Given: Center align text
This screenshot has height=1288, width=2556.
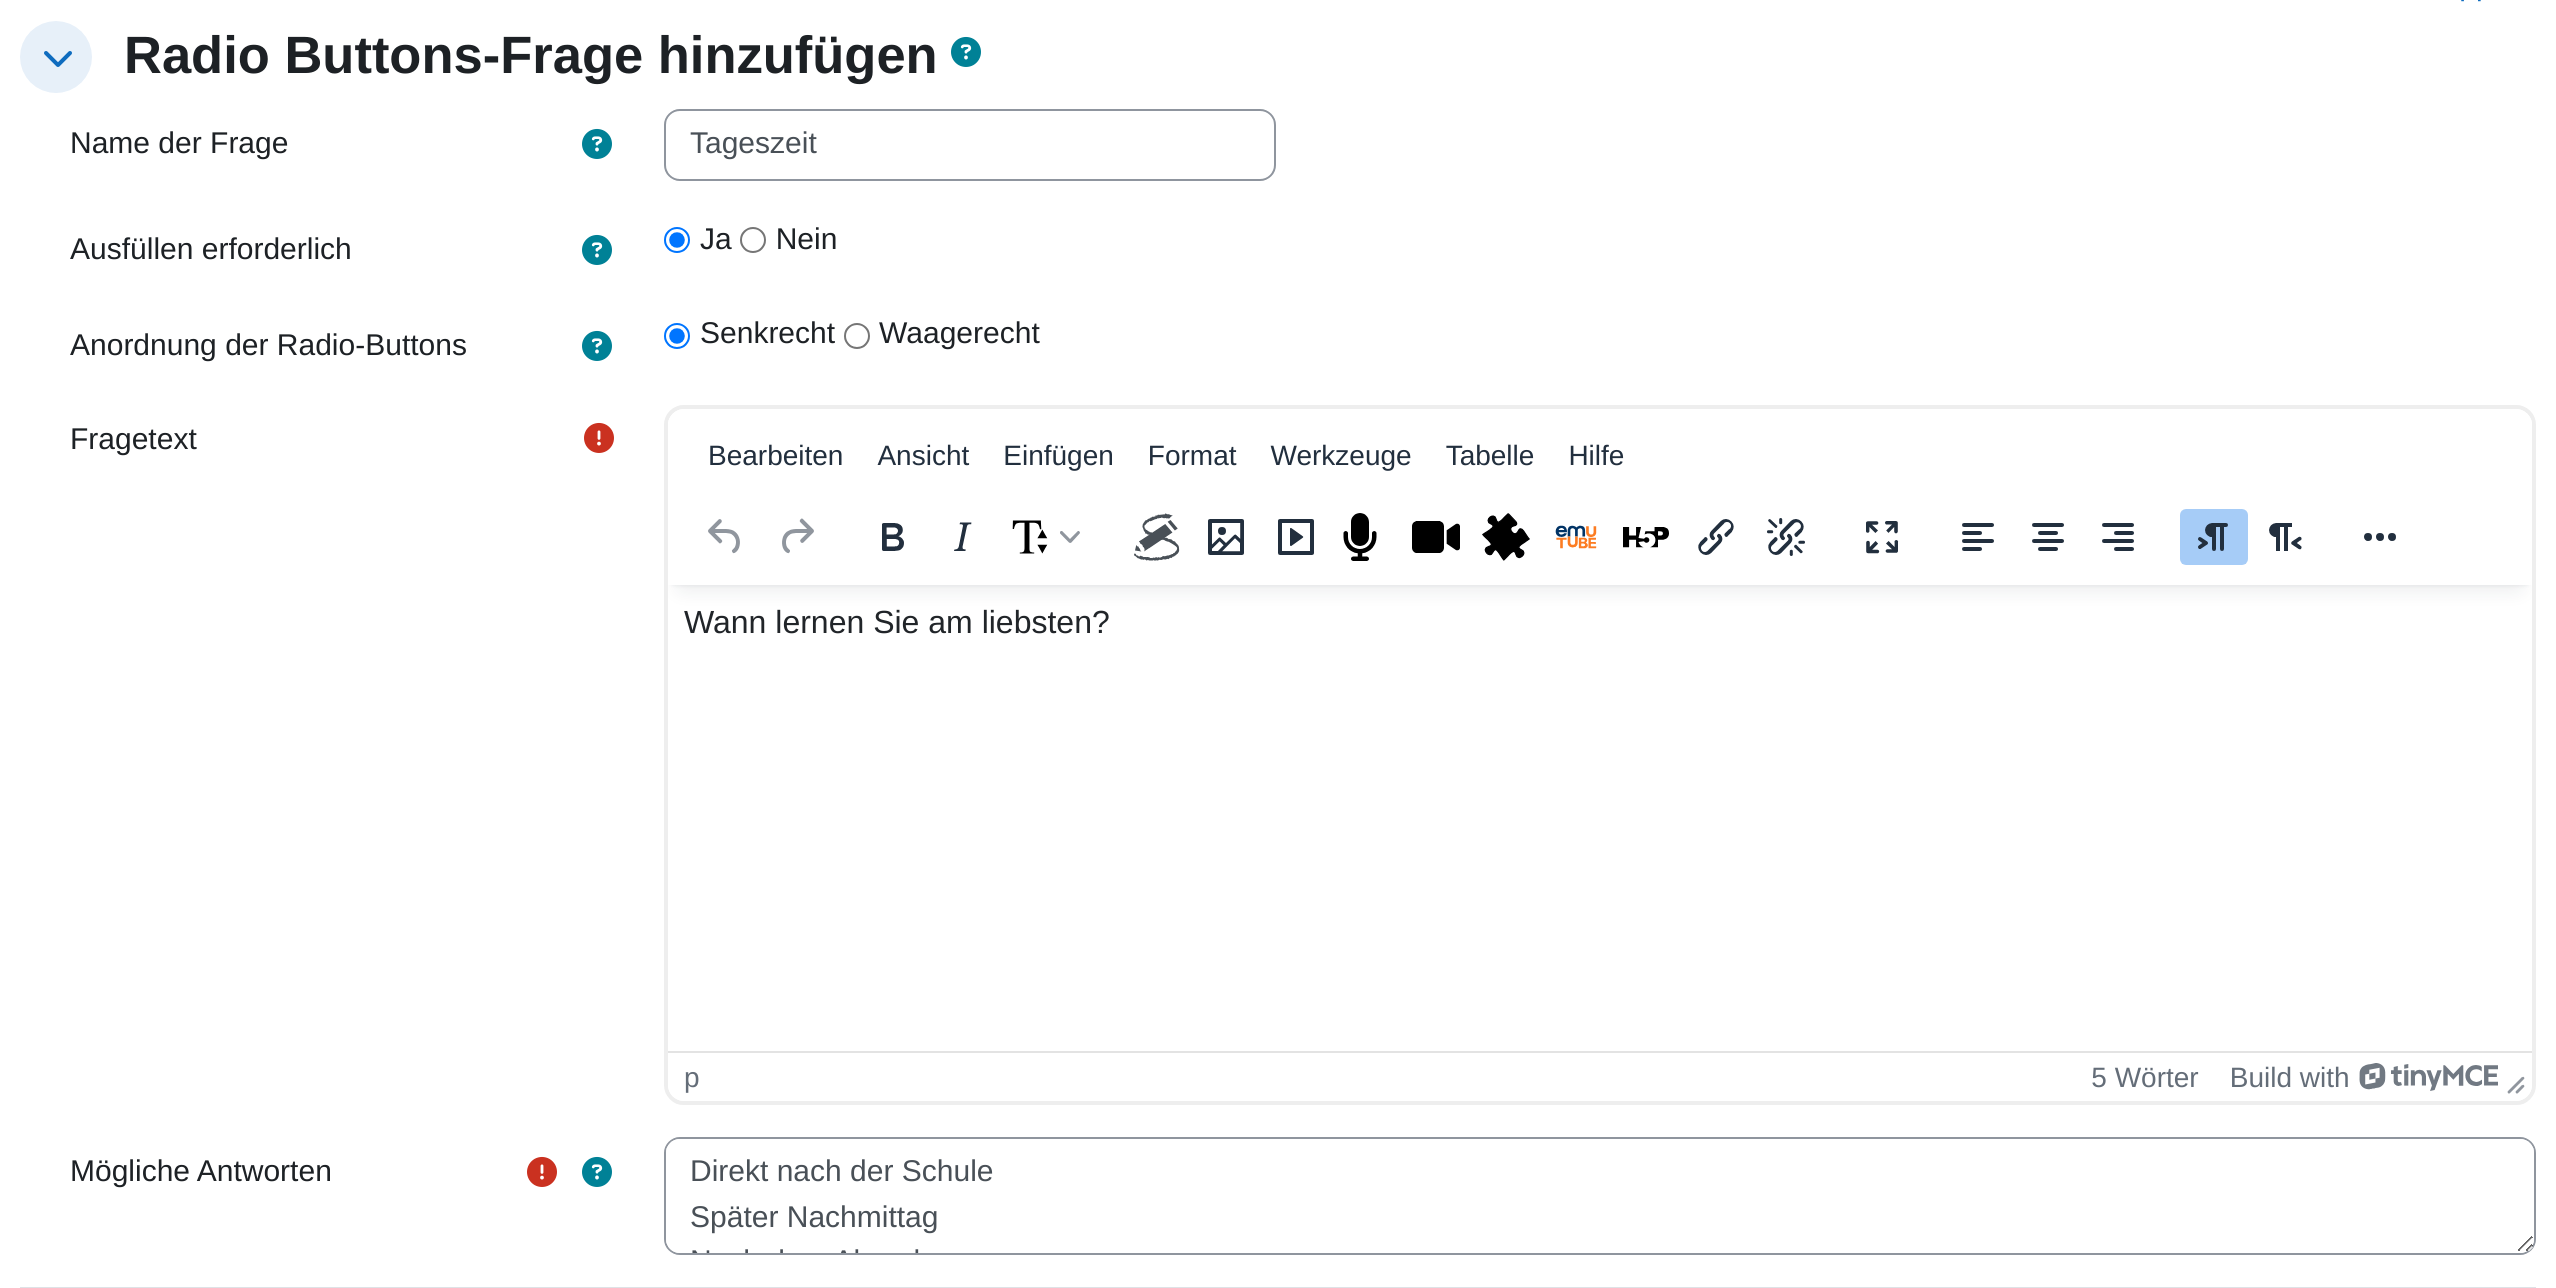Looking at the screenshot, I should pyautogui.click(x=2047, y=537).
